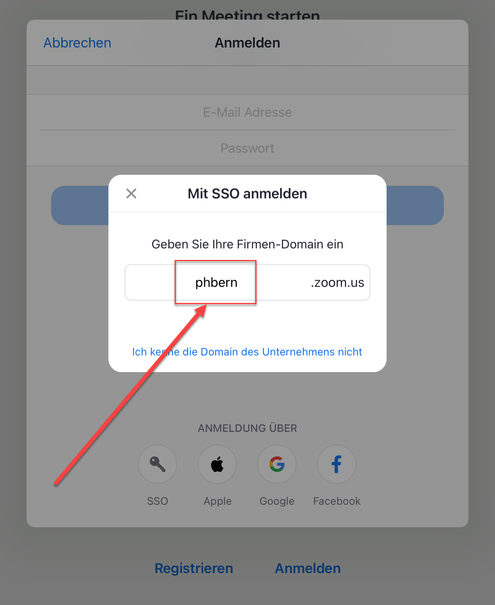Click the E-Mail Adresse field
Viewport: 495px width, 605px height.
[247, 112]
